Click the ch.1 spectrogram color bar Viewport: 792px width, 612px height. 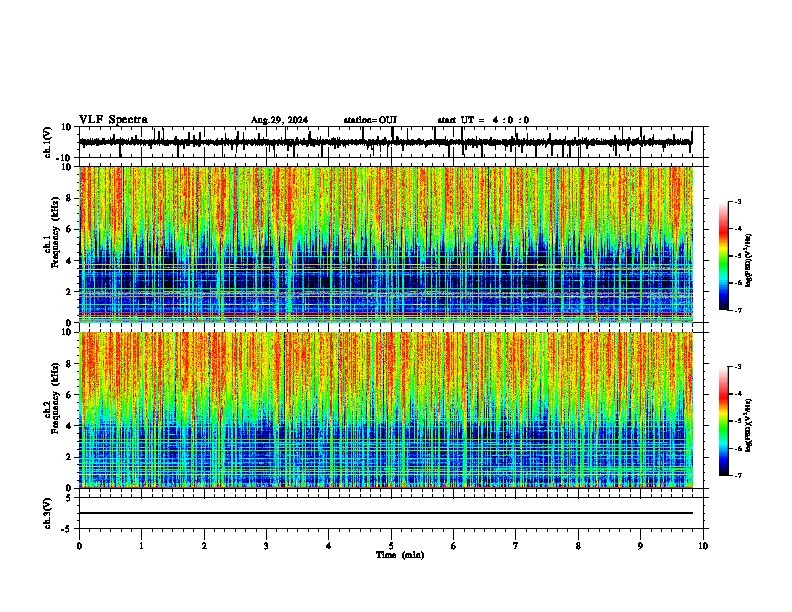(x=724, y=256)
